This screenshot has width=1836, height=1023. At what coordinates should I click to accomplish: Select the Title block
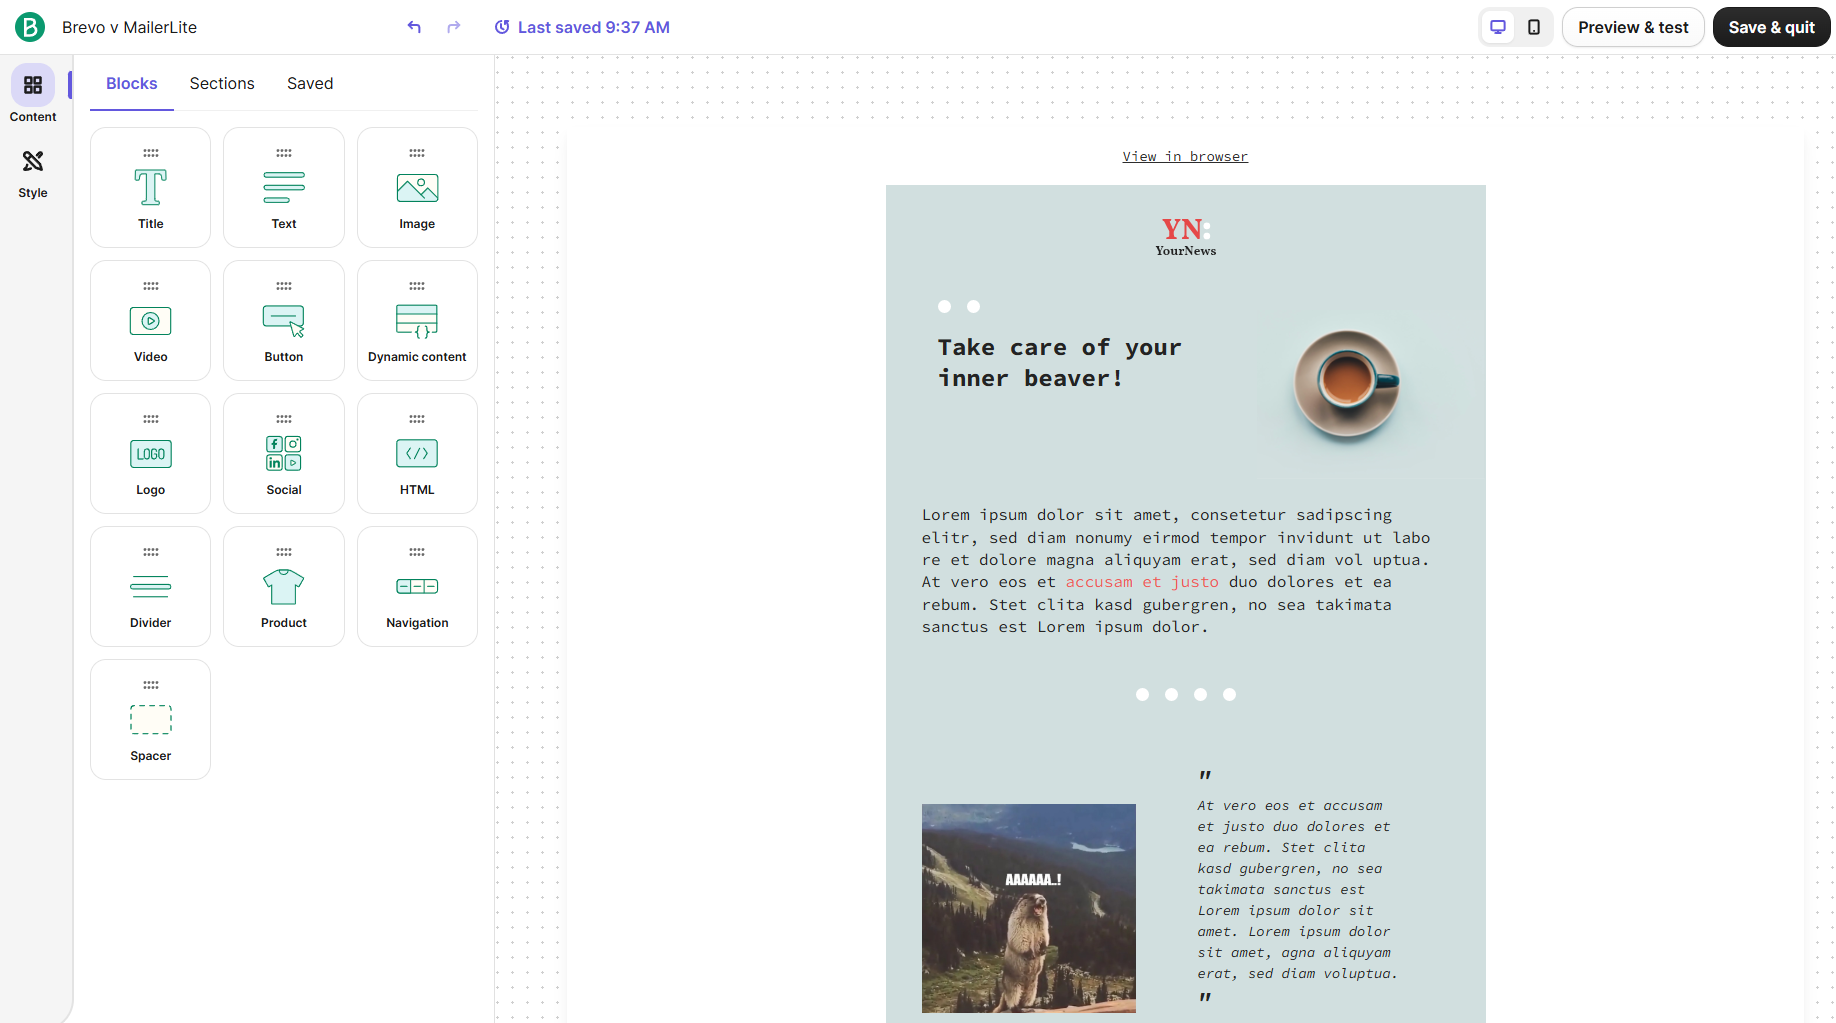click(150, 187)
